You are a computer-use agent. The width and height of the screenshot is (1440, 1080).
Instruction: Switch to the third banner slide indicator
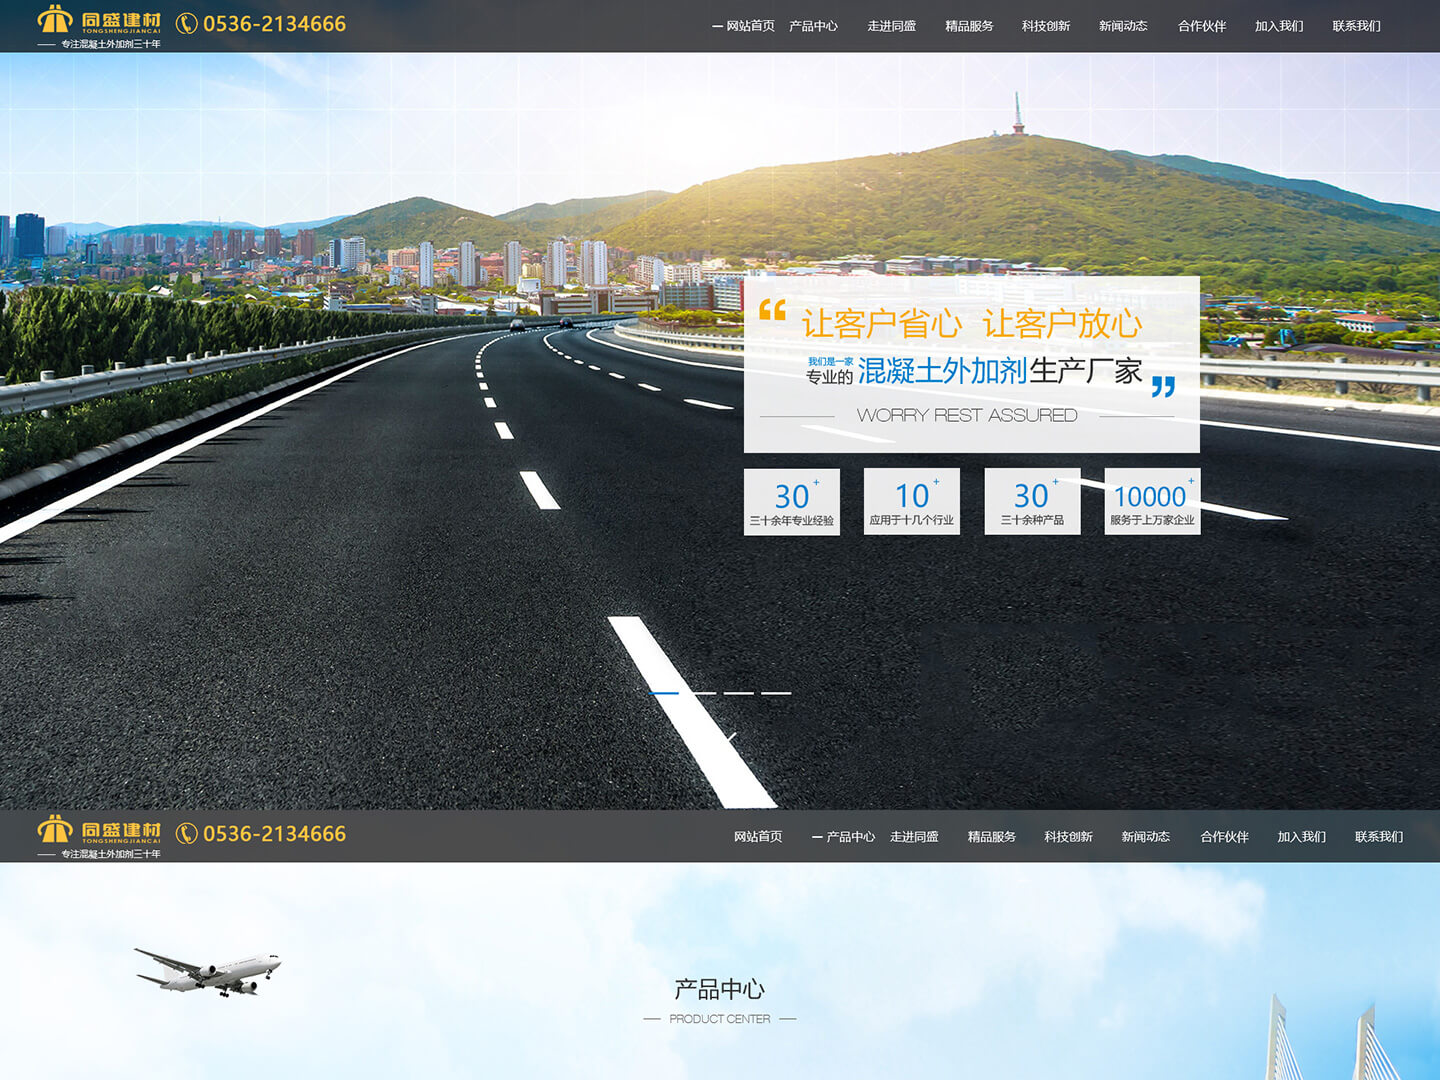pyautogui.click(x=739, y=692)
